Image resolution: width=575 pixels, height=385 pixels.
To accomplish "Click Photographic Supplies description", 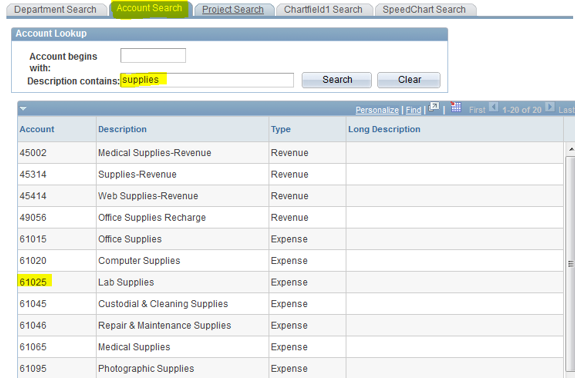I will [146, 368].
